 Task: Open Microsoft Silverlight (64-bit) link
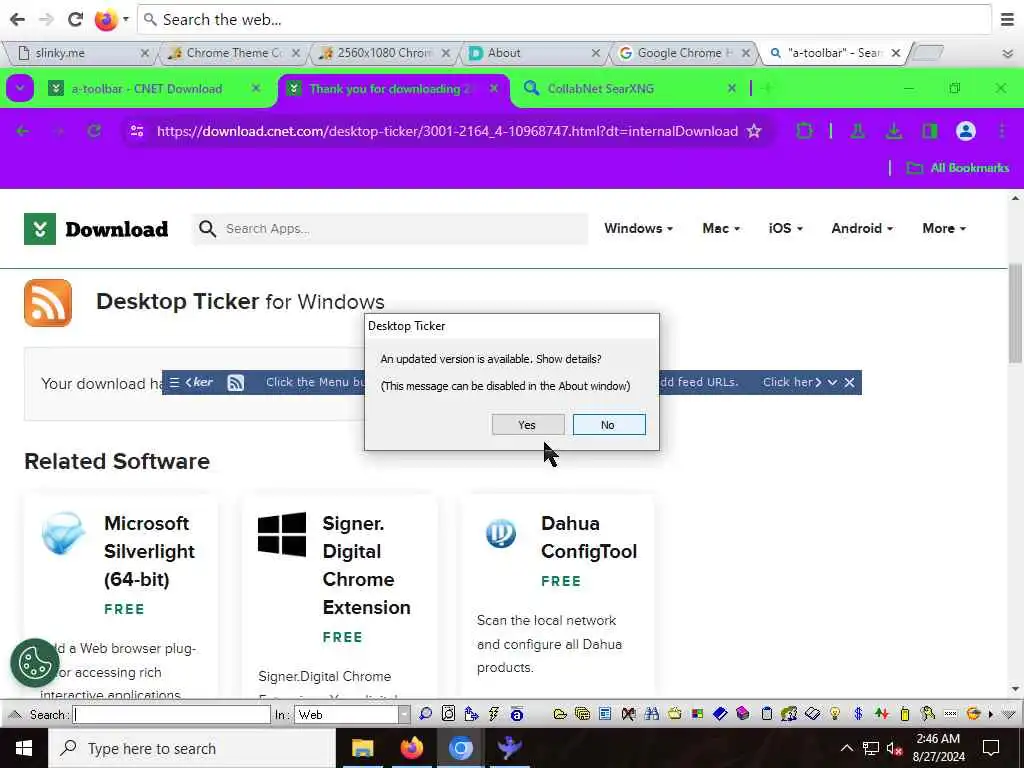pos(150,551)
